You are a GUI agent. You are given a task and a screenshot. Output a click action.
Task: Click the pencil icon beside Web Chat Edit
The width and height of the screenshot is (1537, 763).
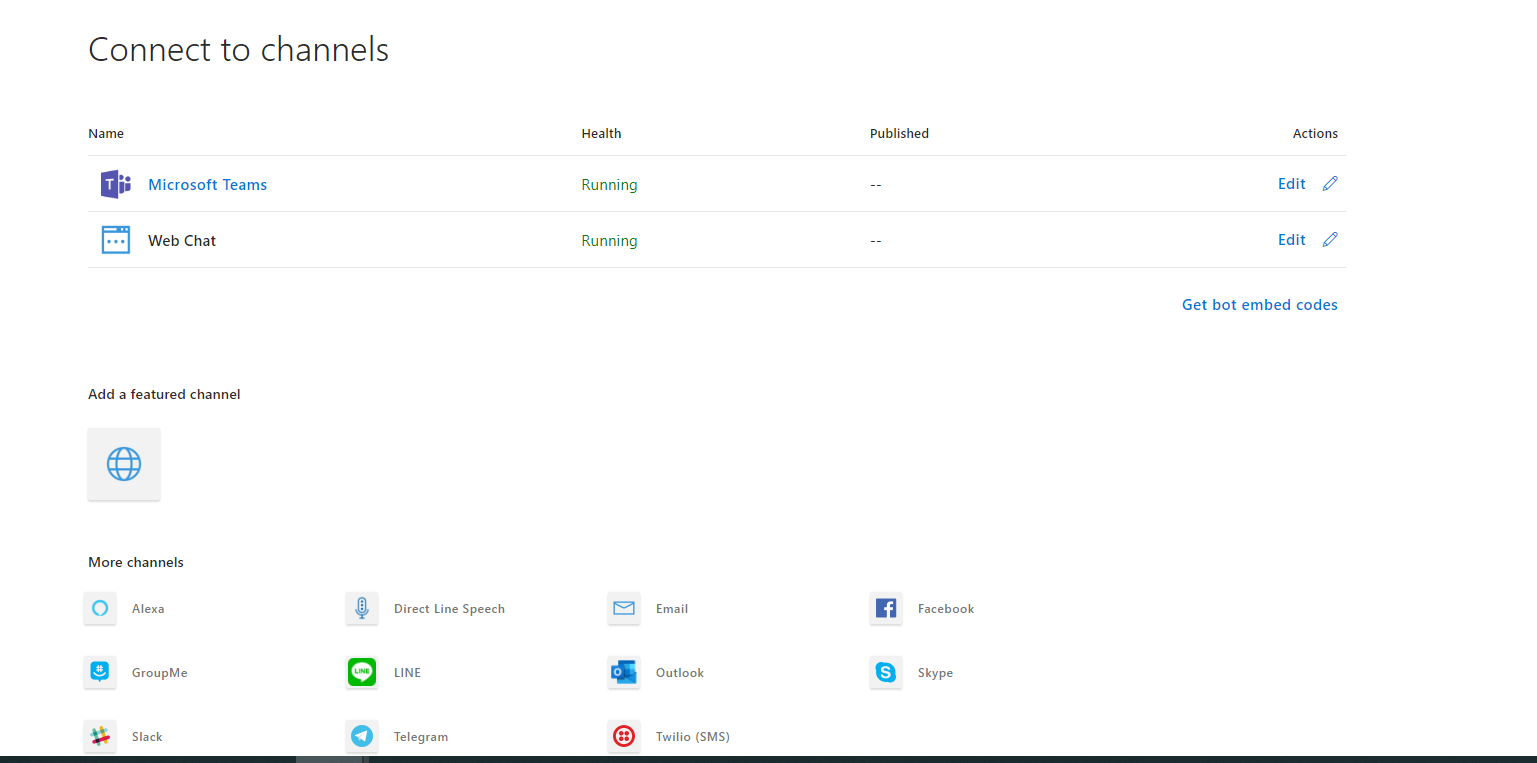pyautogui.click(x=1330, y=239)
